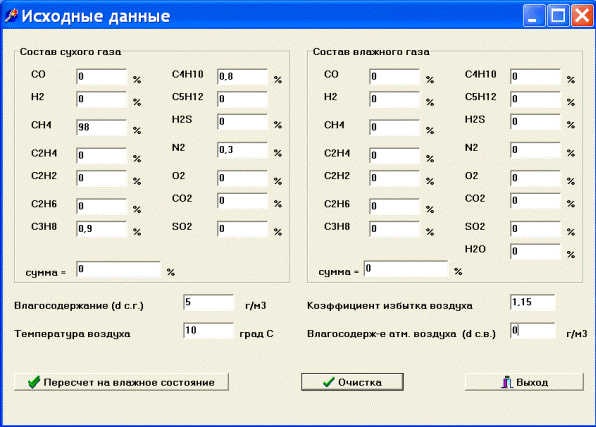This screenshot has height=427, width=596.
Task: Click the green checkmark on Пересчет button
Action: point(34,382)
